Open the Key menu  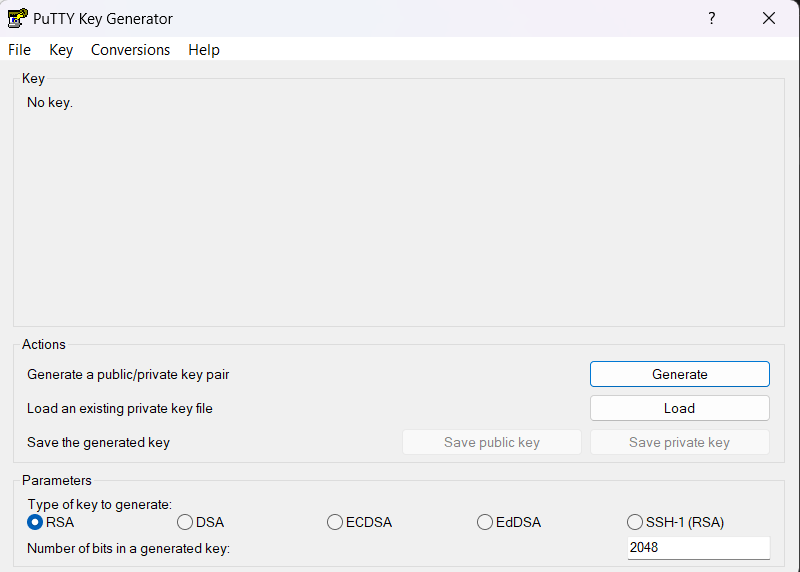coord(61,49)
